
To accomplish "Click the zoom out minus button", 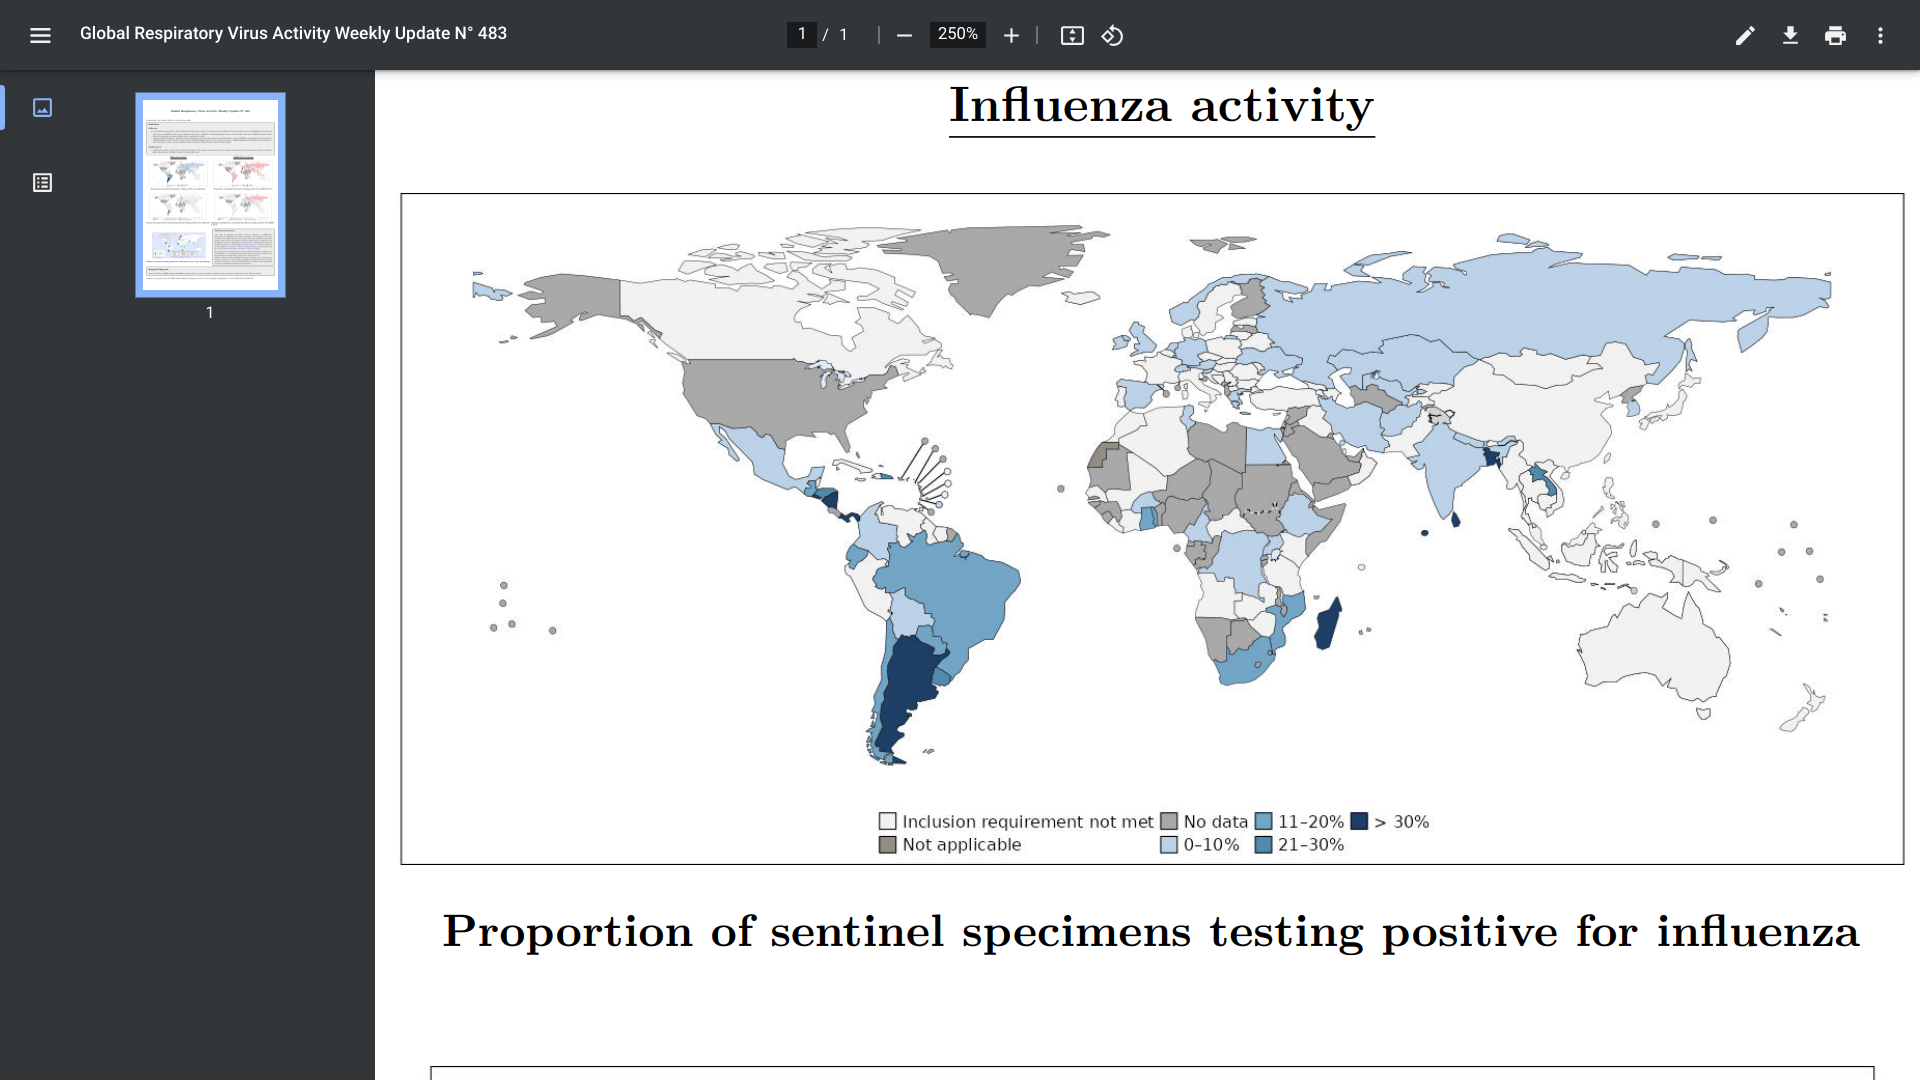I will coord(904,35).
